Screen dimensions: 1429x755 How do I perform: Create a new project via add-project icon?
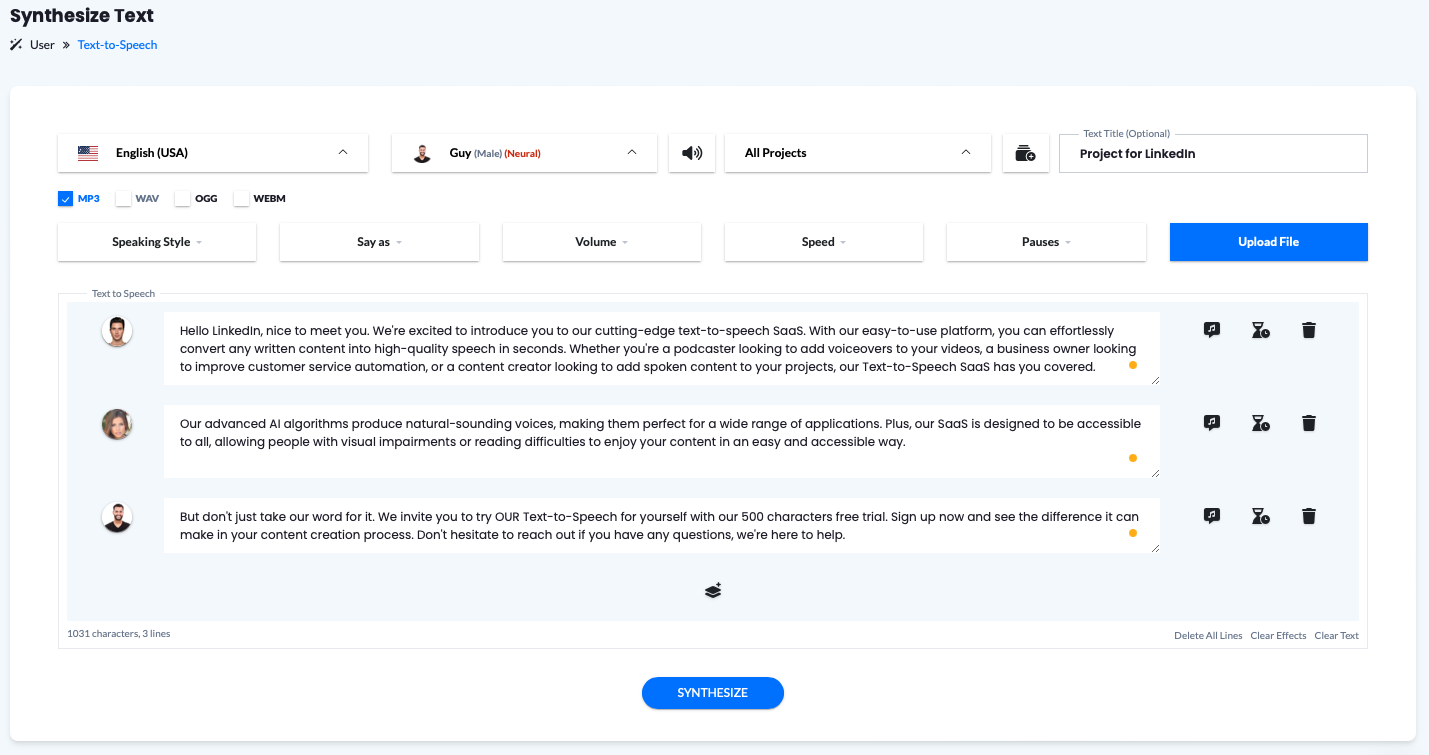pos(1025,152)
